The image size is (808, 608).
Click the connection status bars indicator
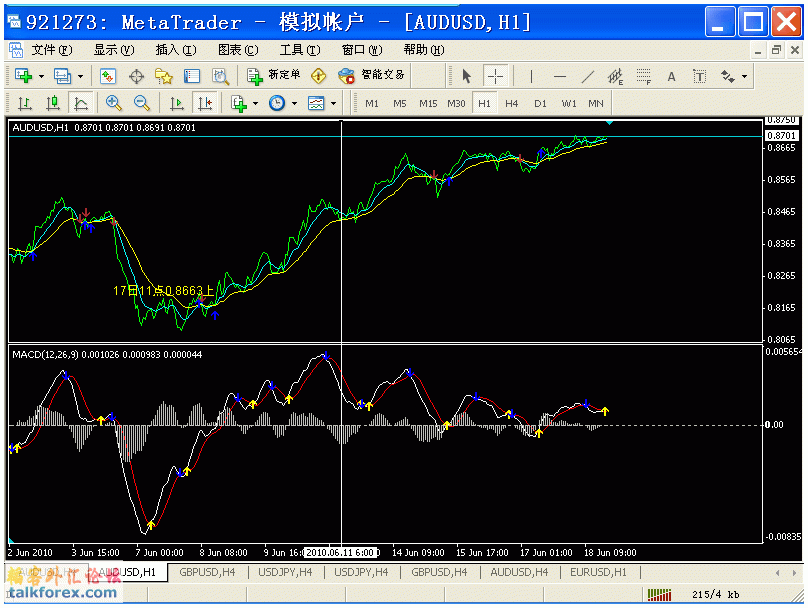pos(661,595)
